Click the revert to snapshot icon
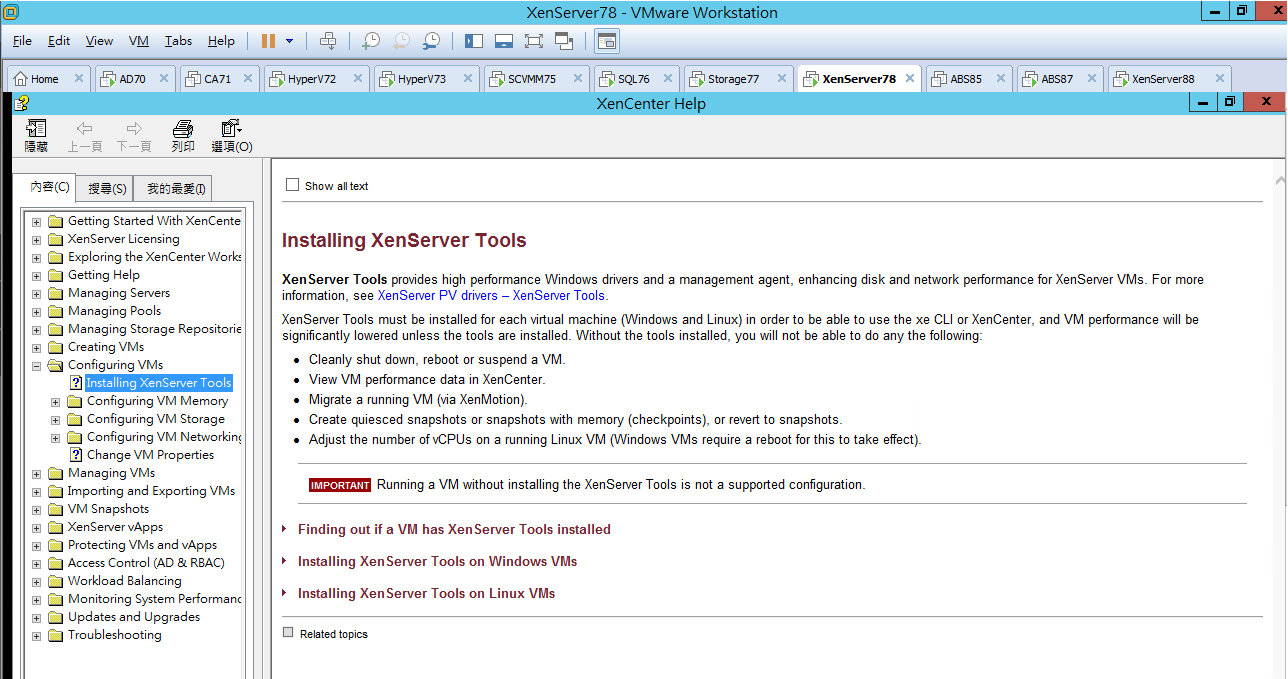This screenshot has height=679, width=1288. click(x=401, y=41)
